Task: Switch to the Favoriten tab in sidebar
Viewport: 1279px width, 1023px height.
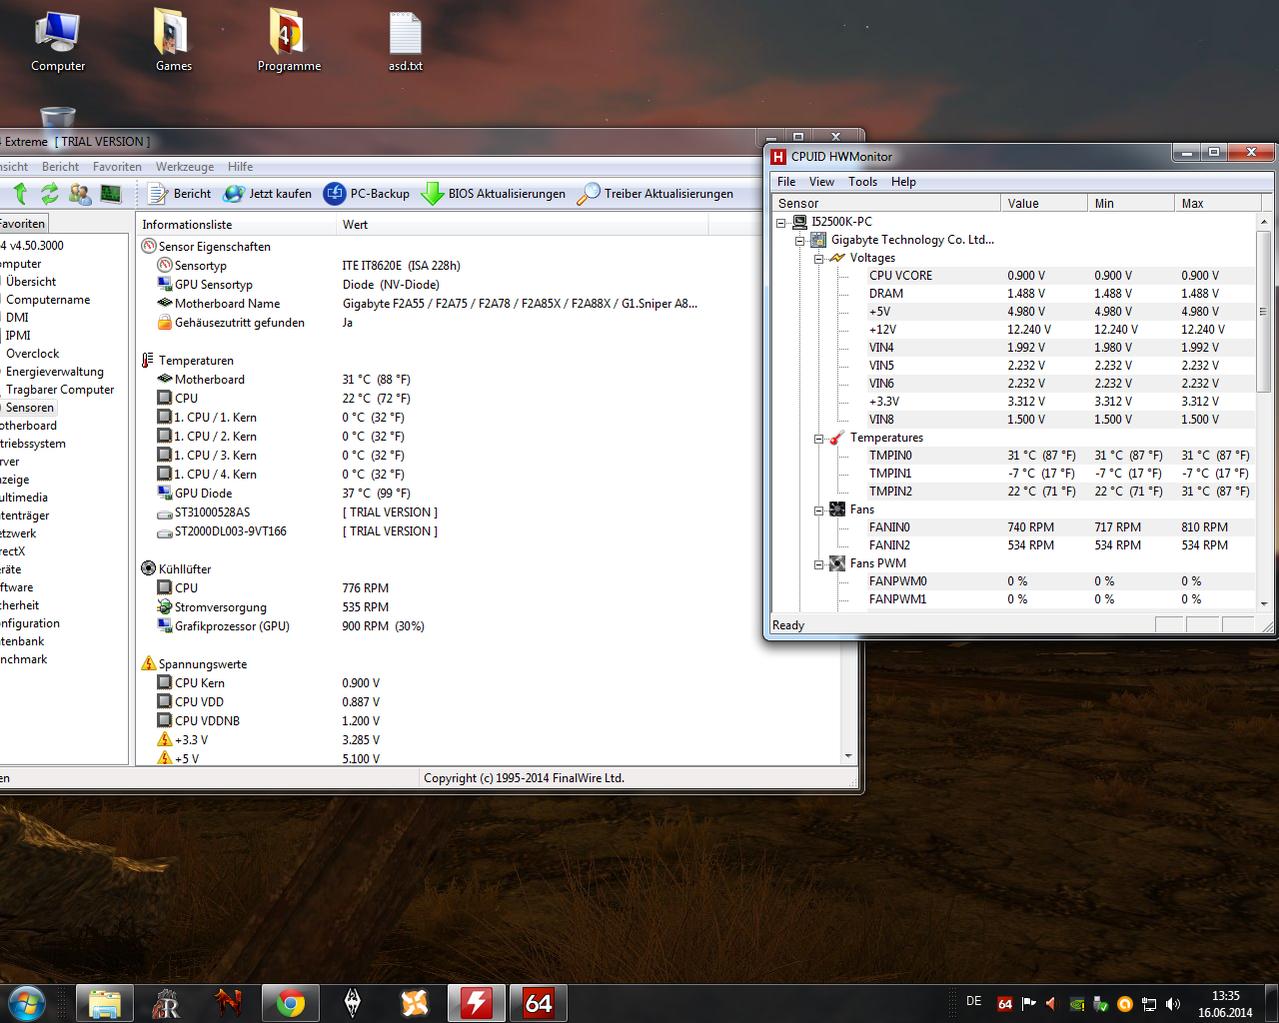Action: pyautogui.click(x=22, y=224)
